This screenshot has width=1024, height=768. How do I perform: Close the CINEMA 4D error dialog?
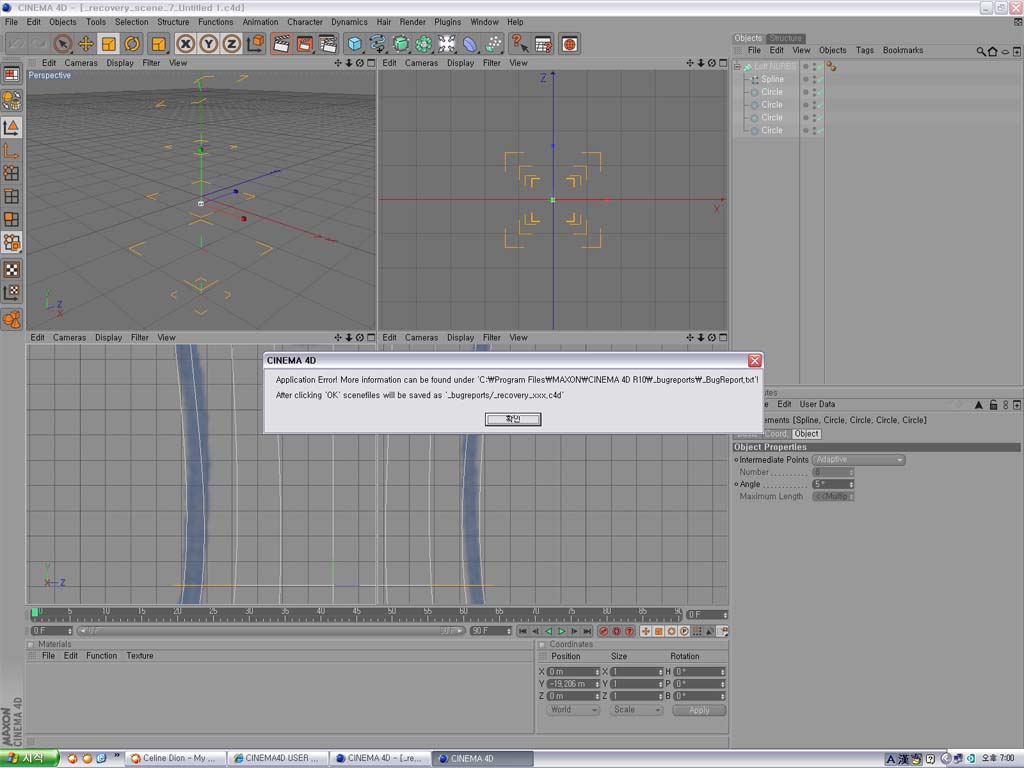(x=754, y=360)
